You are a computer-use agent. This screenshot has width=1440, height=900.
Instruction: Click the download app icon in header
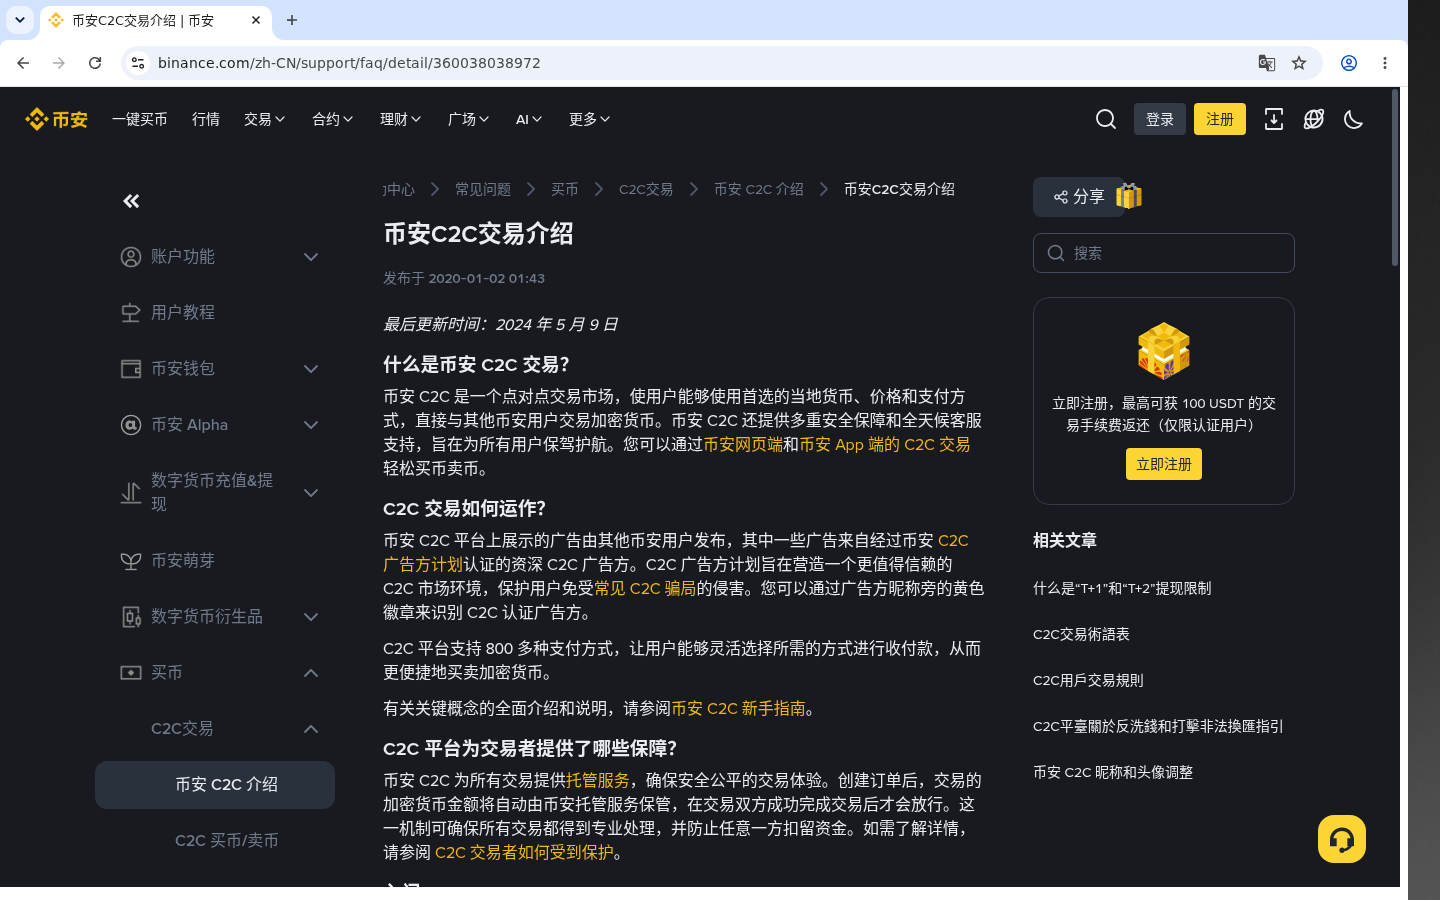1274,119
